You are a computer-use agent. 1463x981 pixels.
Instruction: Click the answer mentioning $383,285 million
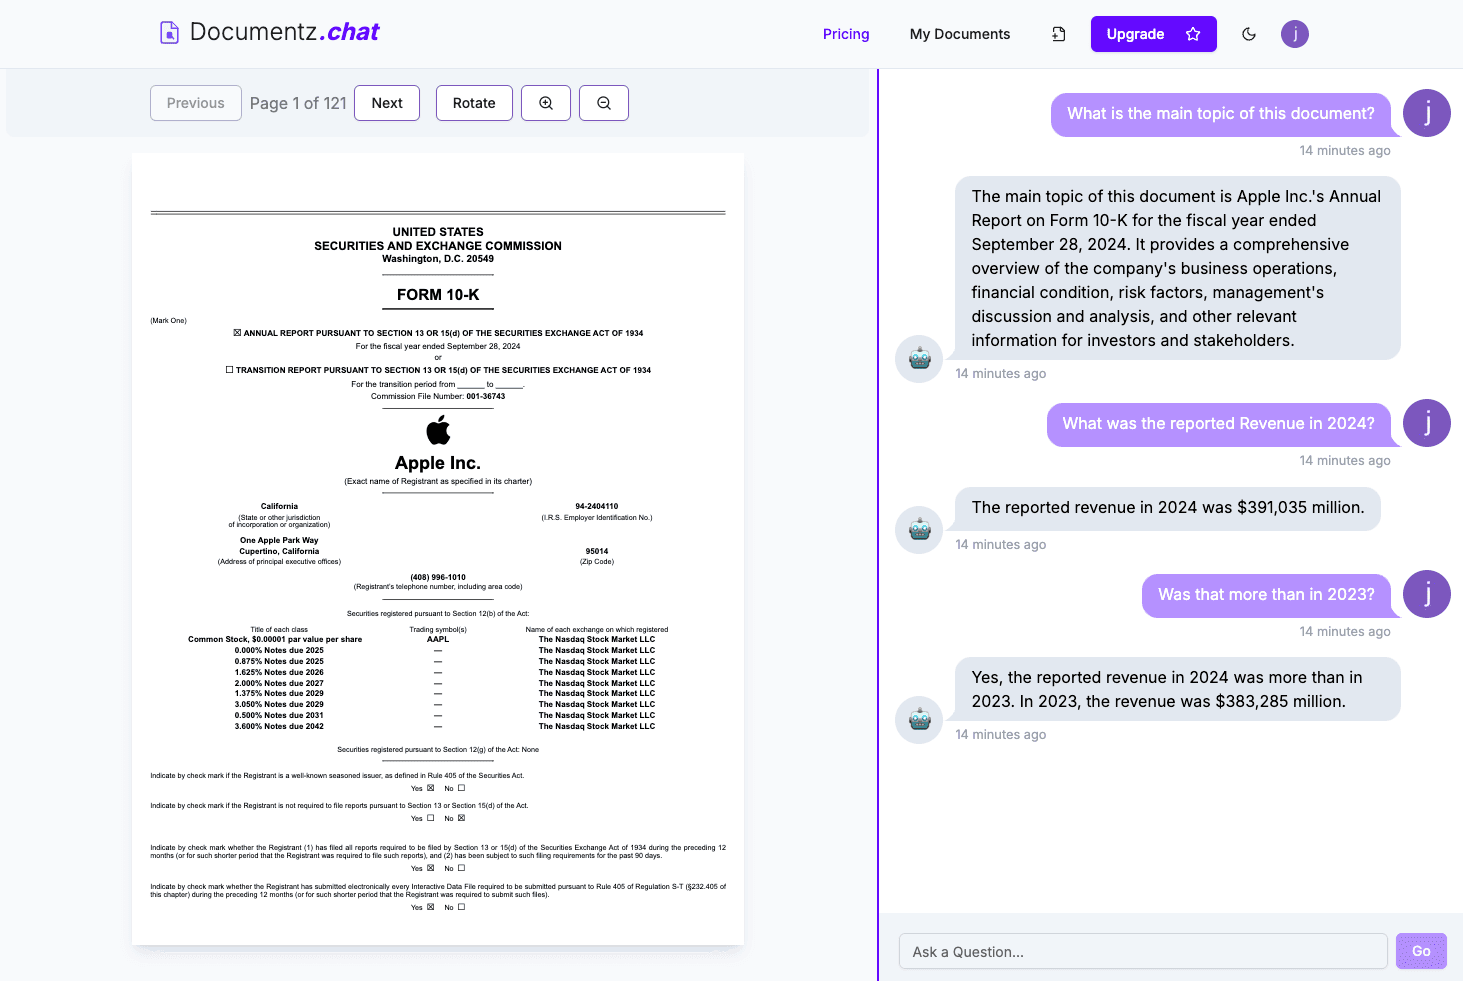click(x=1178, y=690)
